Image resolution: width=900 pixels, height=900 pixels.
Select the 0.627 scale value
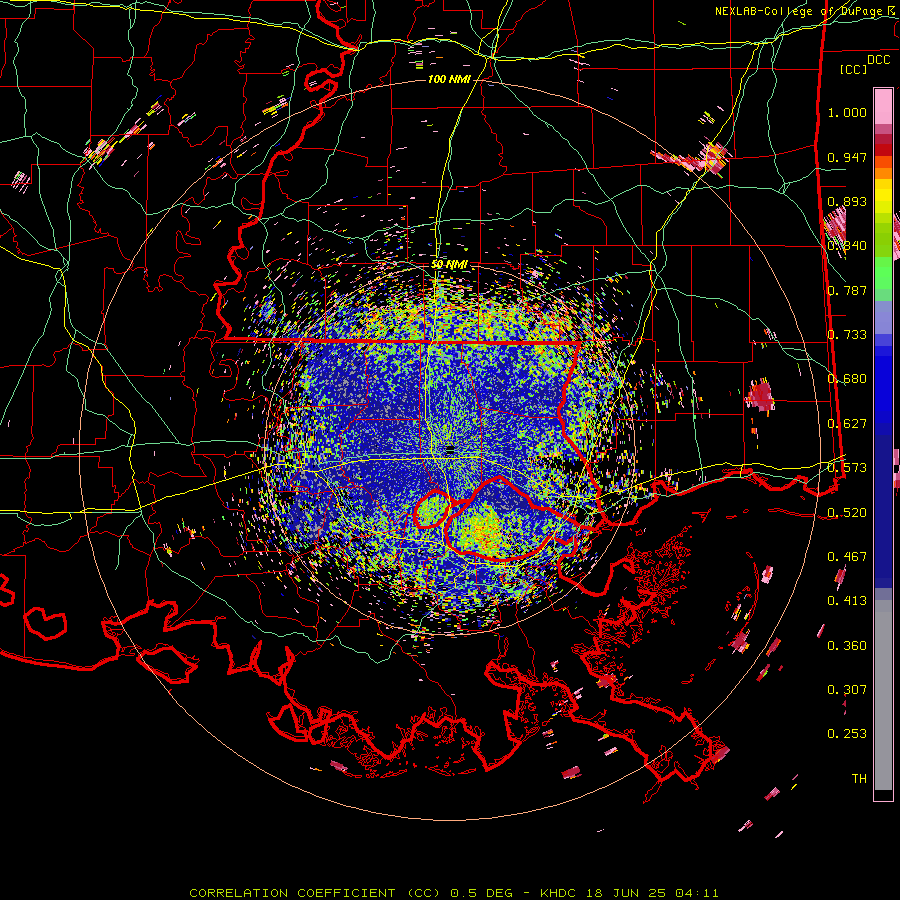(847, 424)
